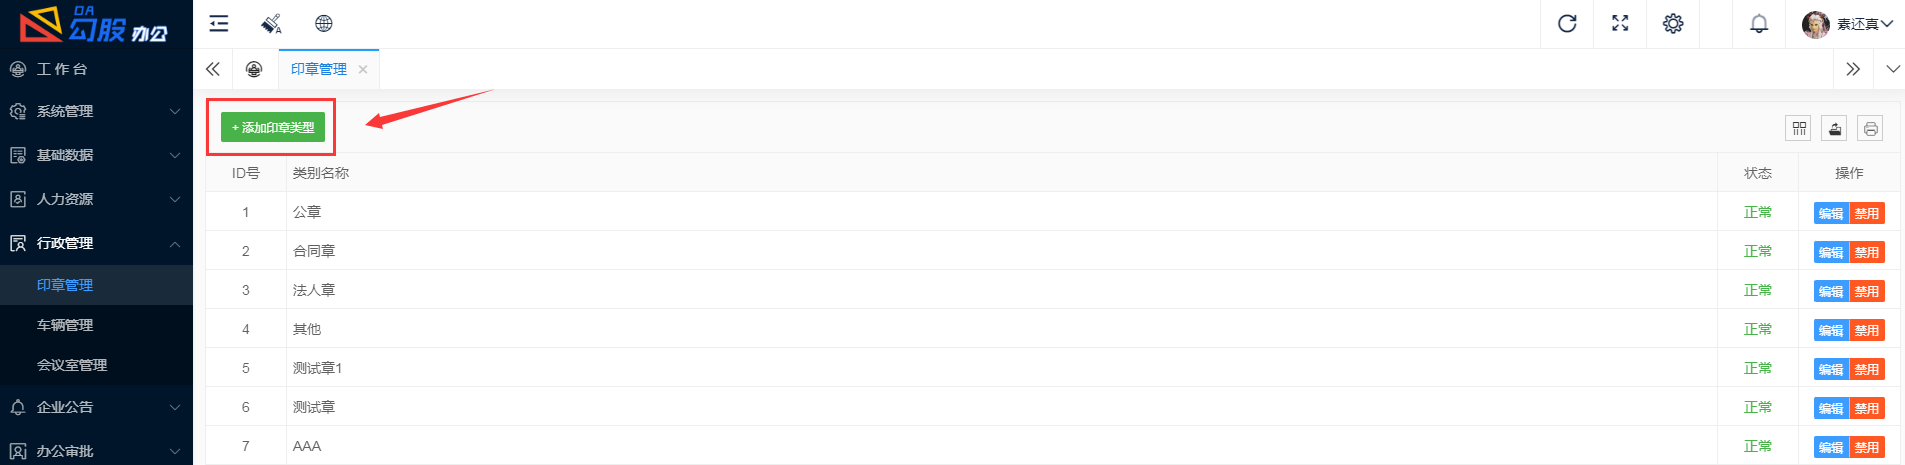The width and height of the screenshot is (1905, 465).
Task: Click the 添加印章类型 button
Action: (273, 127)
